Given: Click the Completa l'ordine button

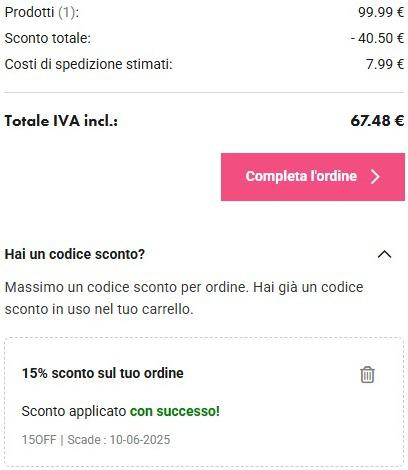Looking at the screenshot, I should [x=313, y=177].
